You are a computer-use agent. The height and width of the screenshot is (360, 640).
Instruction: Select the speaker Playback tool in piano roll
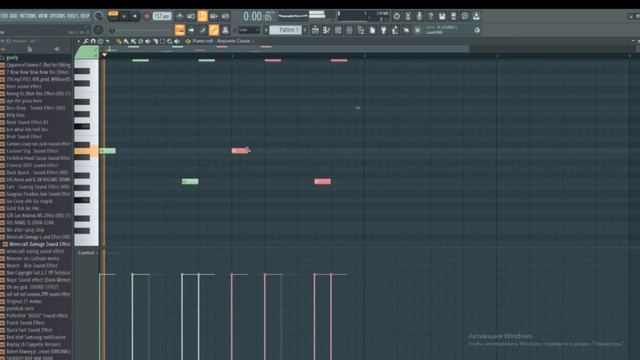tap(177, 41)
